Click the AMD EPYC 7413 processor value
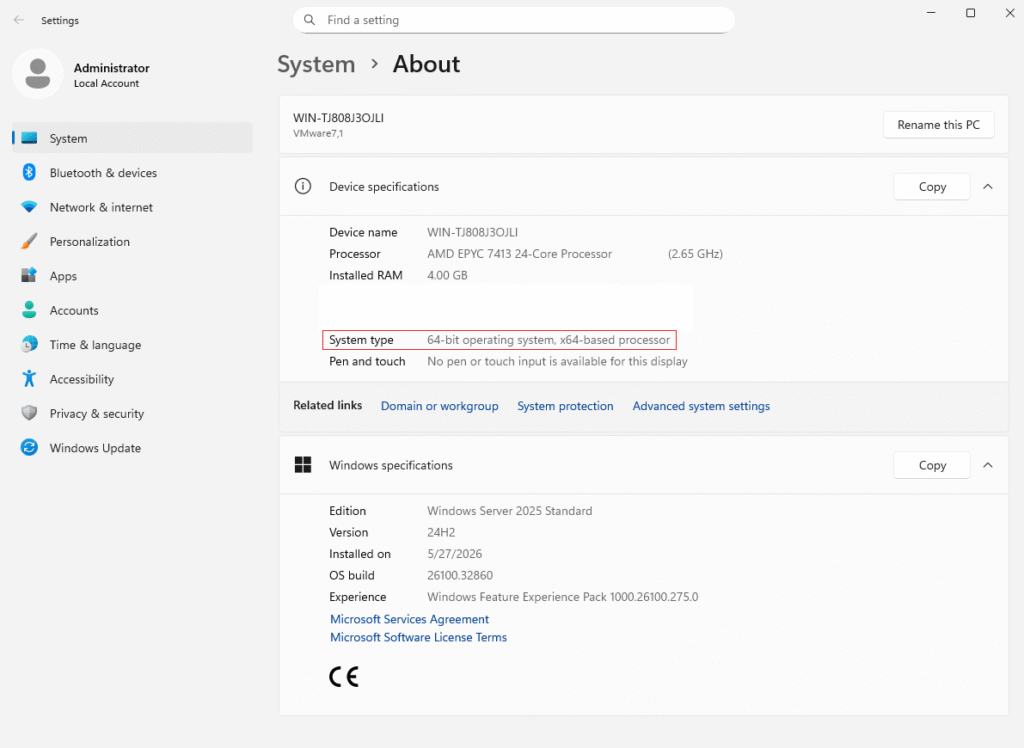The width and height of the screenshot is (1024, 748). pyautogui.click(x=520, y=254)
